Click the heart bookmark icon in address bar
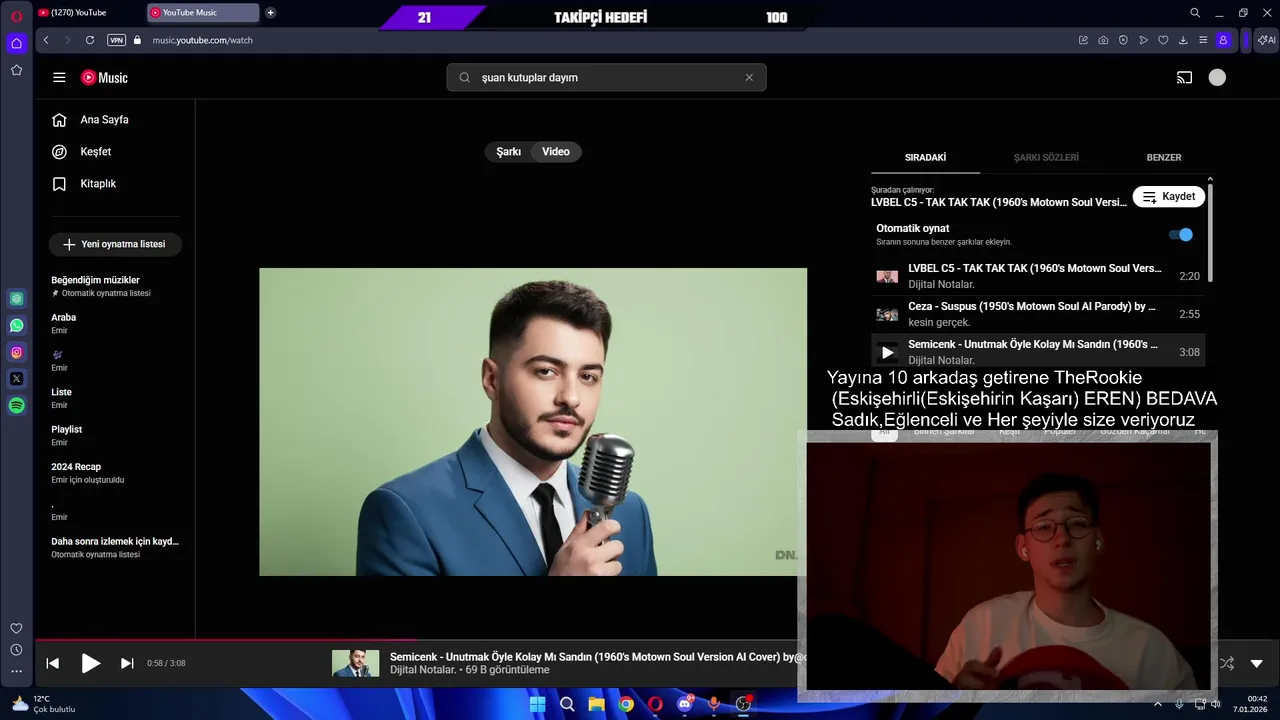 pyautogui.click(x=1163, y=40)
